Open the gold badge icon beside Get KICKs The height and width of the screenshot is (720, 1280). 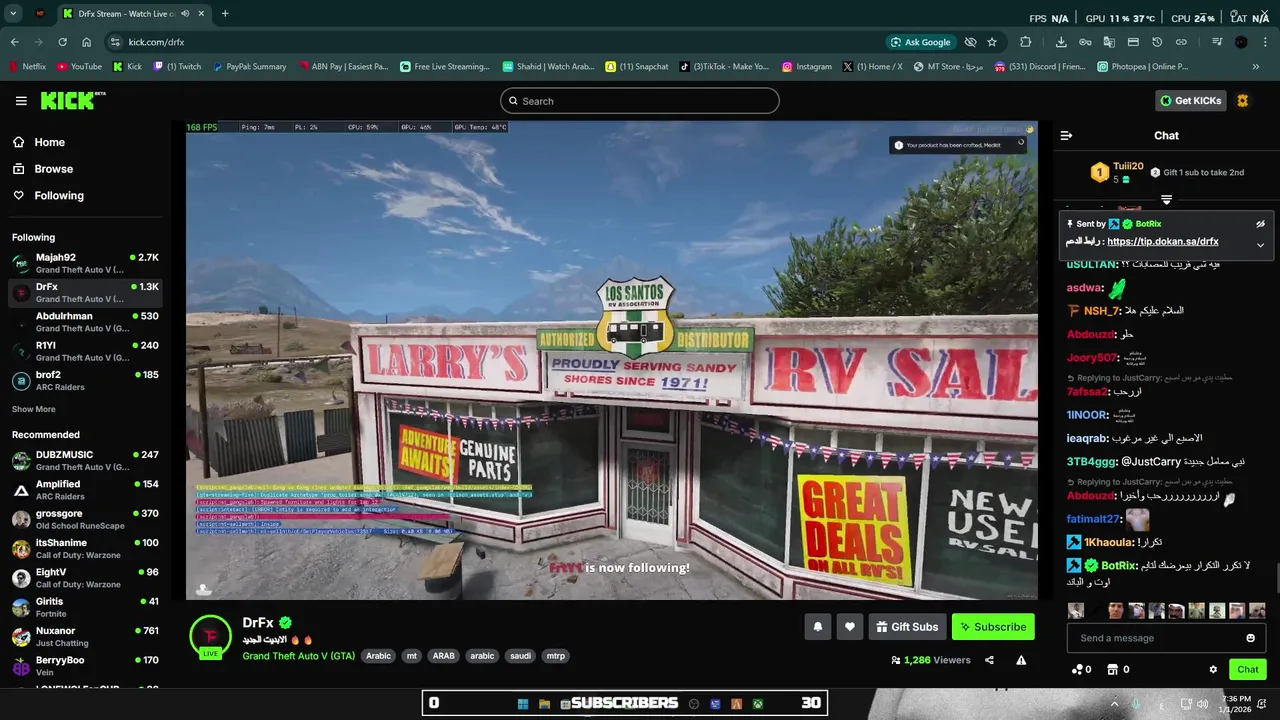tap(1243, 101)
